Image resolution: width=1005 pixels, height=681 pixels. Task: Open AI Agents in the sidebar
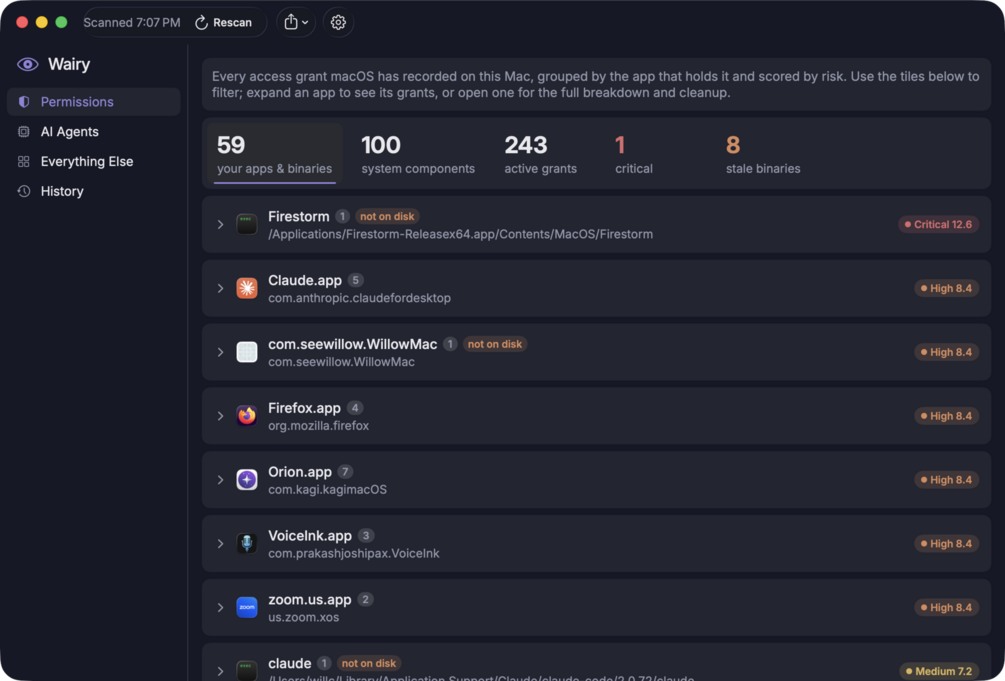(x=94, y=131)
